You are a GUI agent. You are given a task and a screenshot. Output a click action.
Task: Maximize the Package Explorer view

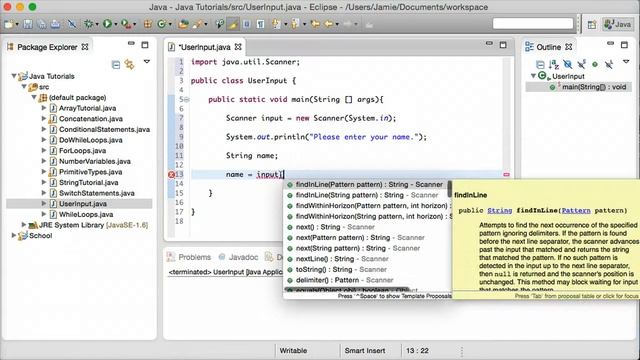click(145, 45)
